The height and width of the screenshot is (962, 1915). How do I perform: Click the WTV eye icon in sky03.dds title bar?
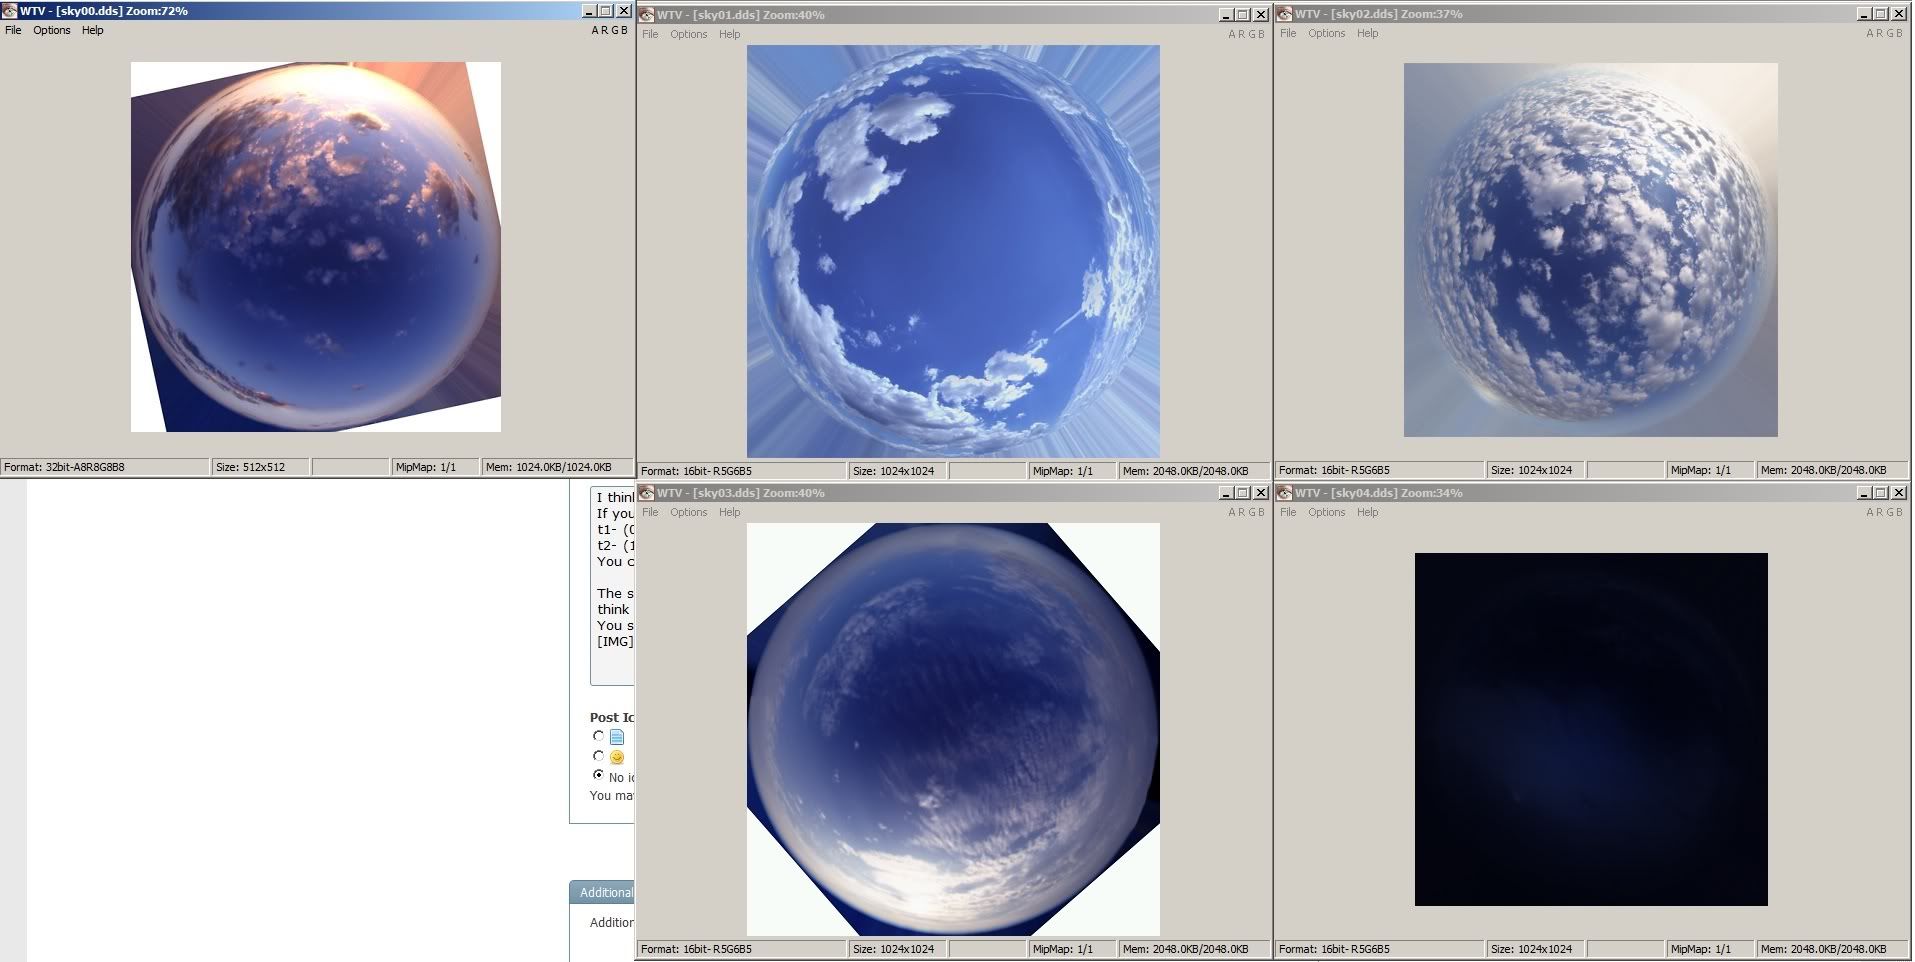647,493
